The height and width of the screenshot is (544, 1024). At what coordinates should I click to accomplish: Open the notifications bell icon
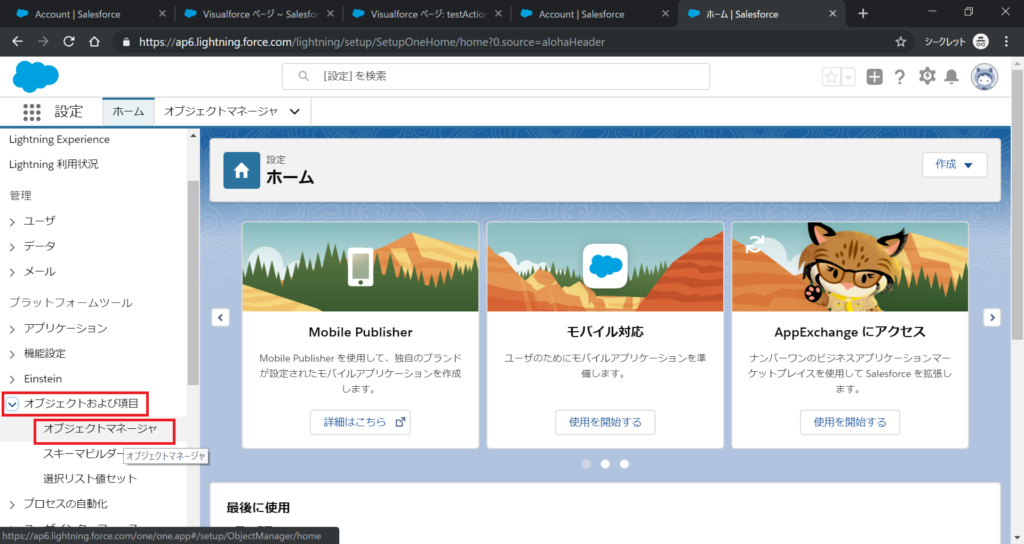point(952,77)
